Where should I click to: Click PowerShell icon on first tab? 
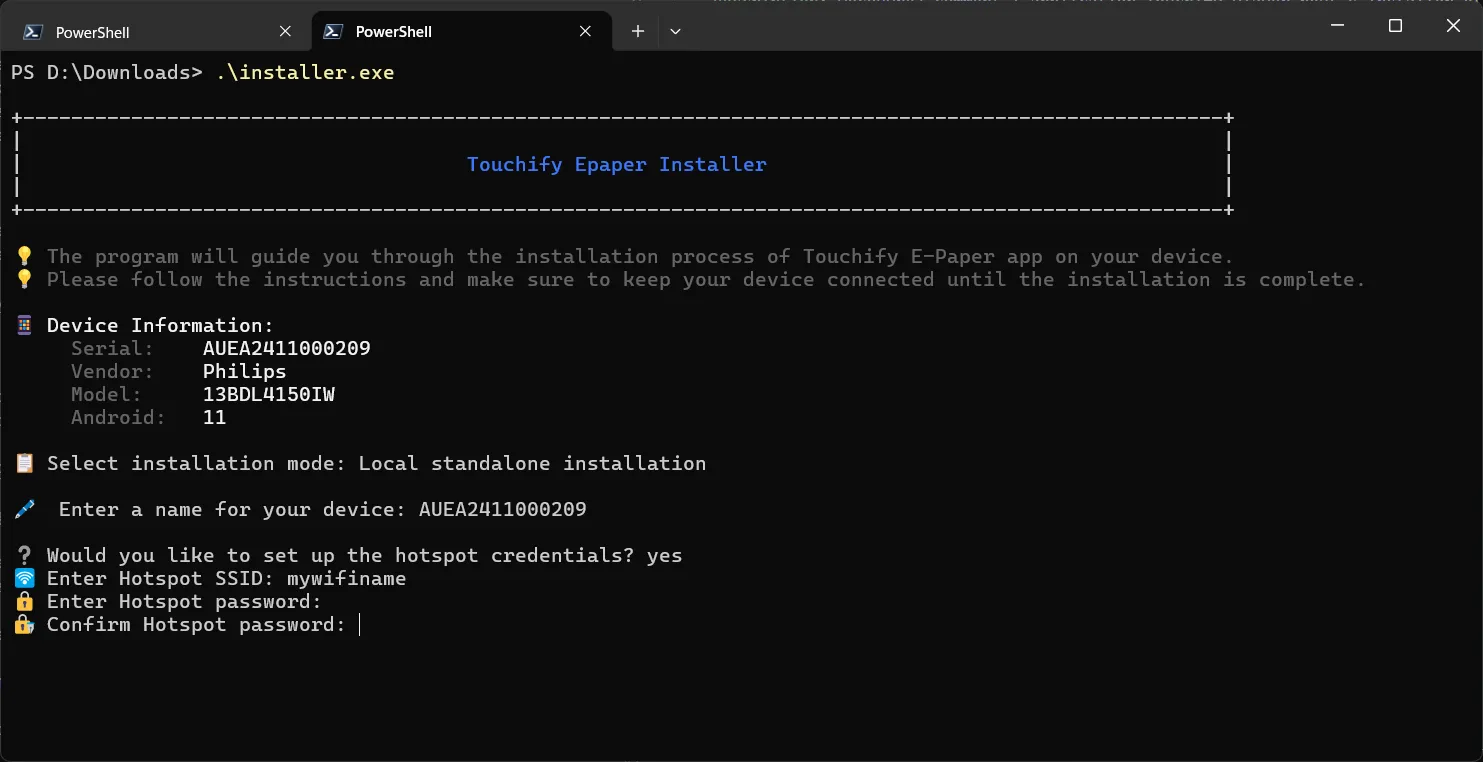33,32
